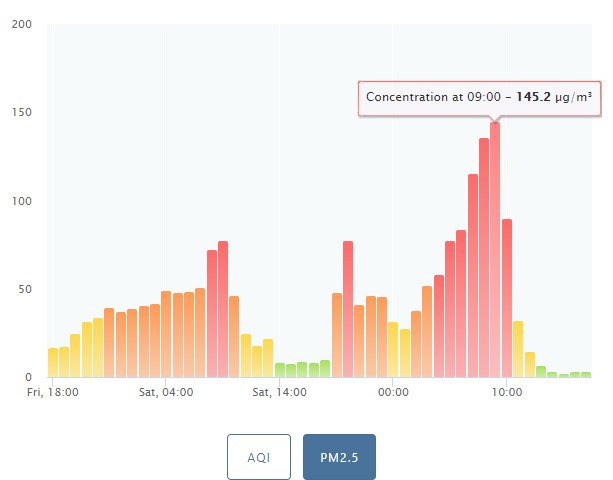Click the 'Fri, 18:00' axis label
The height and width of the screenshot is (480, 613).
tap(53, 391)
